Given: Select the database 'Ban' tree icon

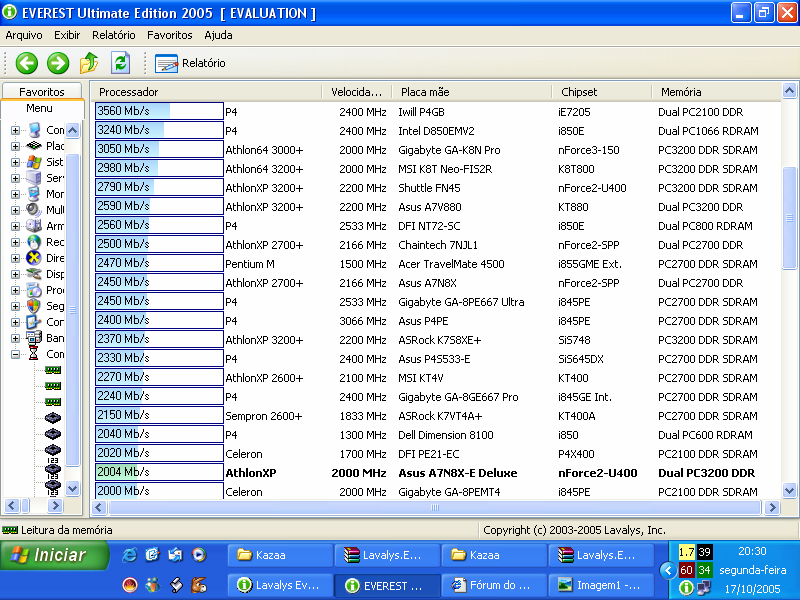Looking at the screenshot, I should pyautogui.click(x=34, y=338).
